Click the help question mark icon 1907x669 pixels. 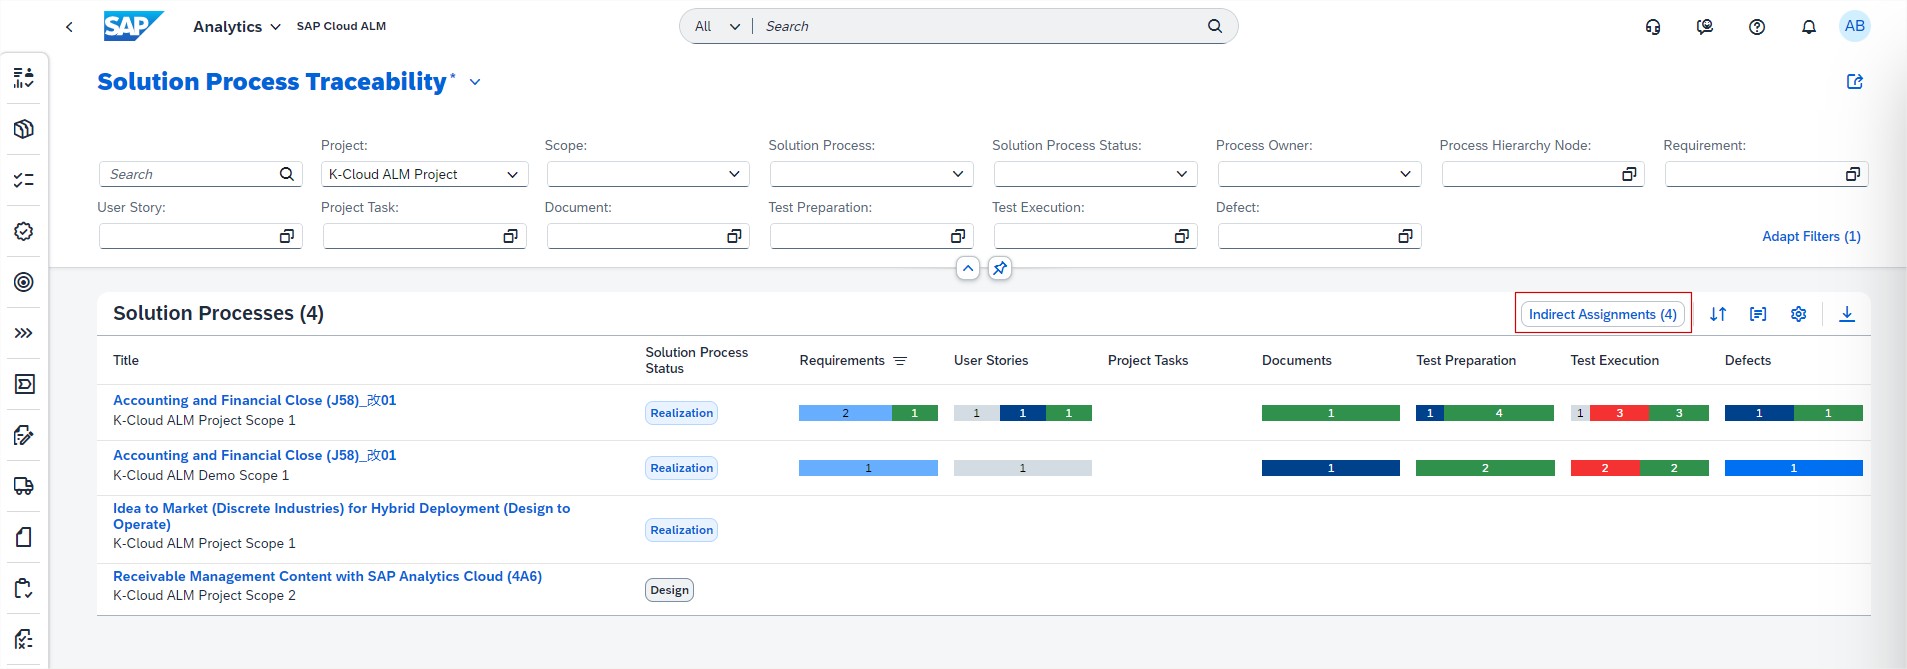tap(1756, 27)
